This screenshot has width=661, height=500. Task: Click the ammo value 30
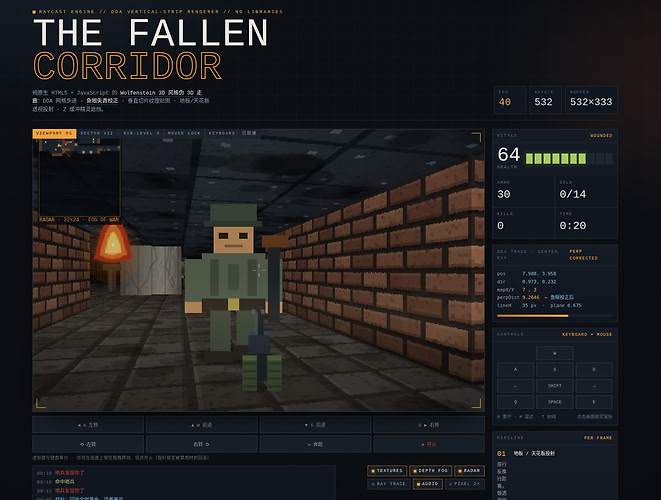tap(504, 194)
